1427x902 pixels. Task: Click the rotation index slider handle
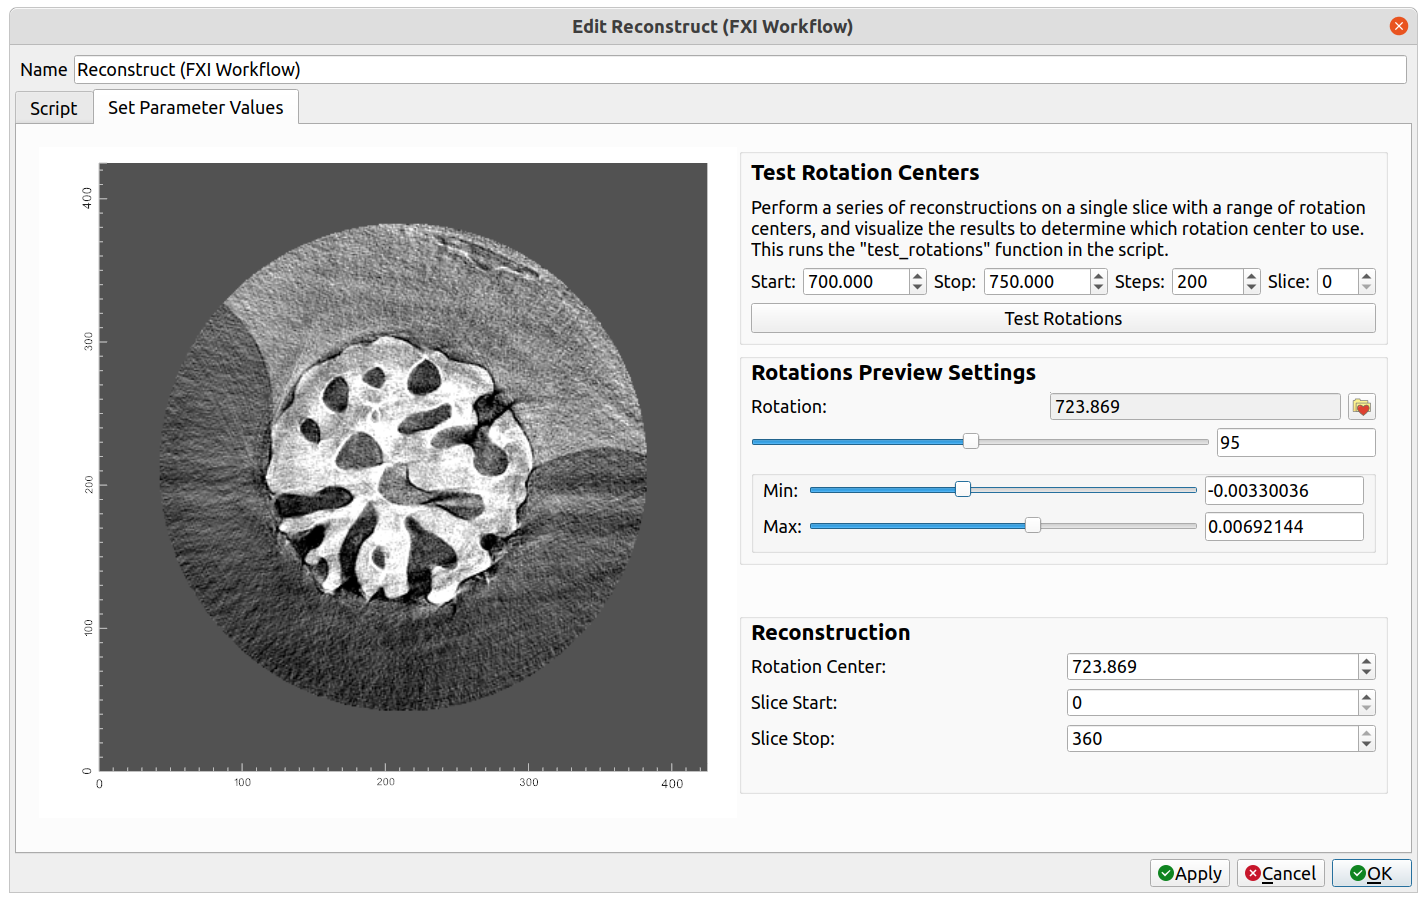[x=971, y=442]
